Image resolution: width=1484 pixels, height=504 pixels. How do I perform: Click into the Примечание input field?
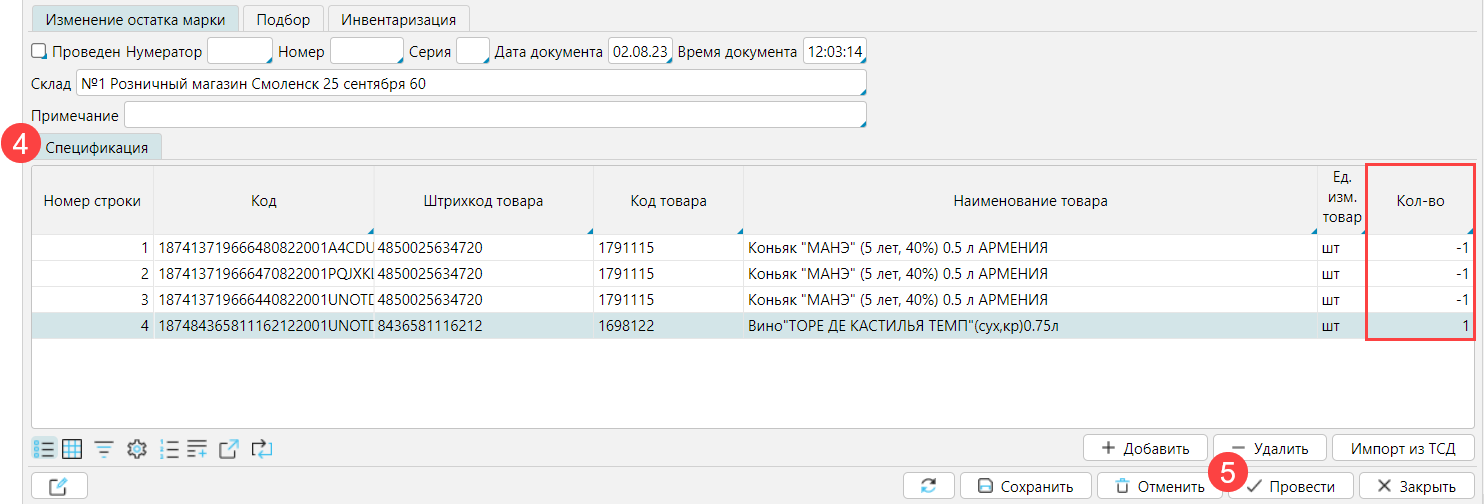tap(494, 116)
